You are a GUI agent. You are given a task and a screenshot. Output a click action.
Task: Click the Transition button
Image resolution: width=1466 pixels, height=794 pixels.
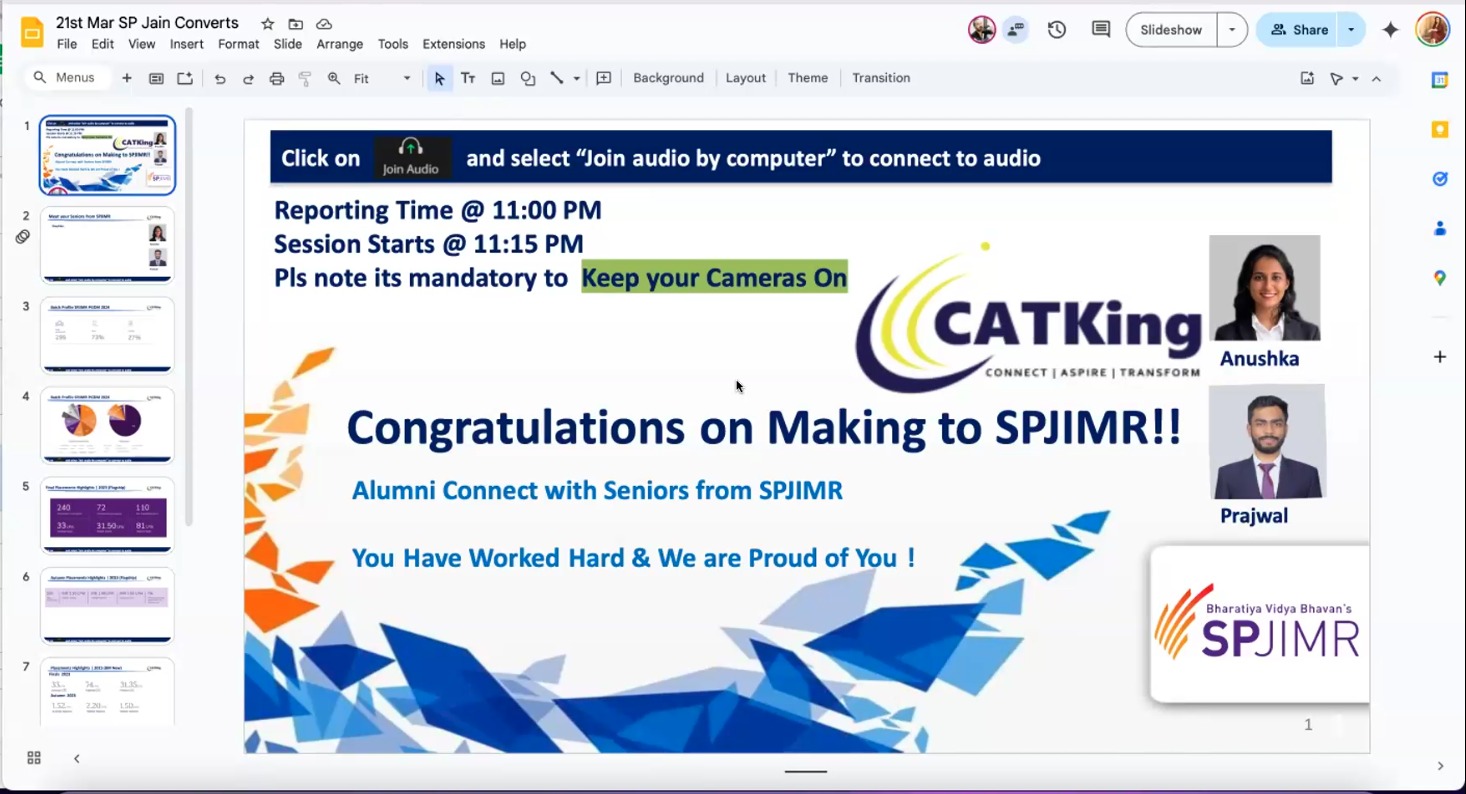click(881, 78)
